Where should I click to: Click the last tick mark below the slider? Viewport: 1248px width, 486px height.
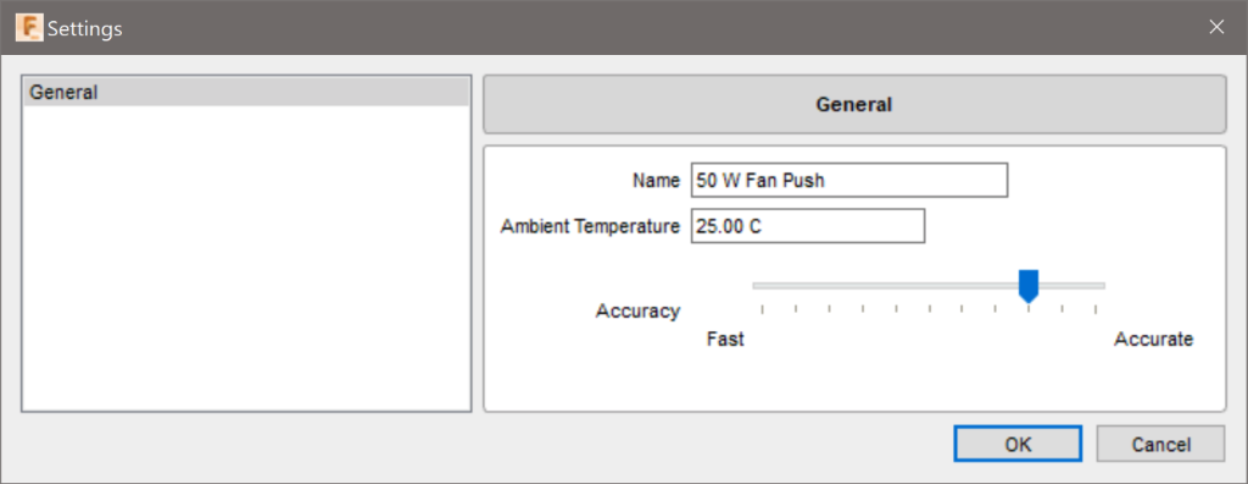1095,309
